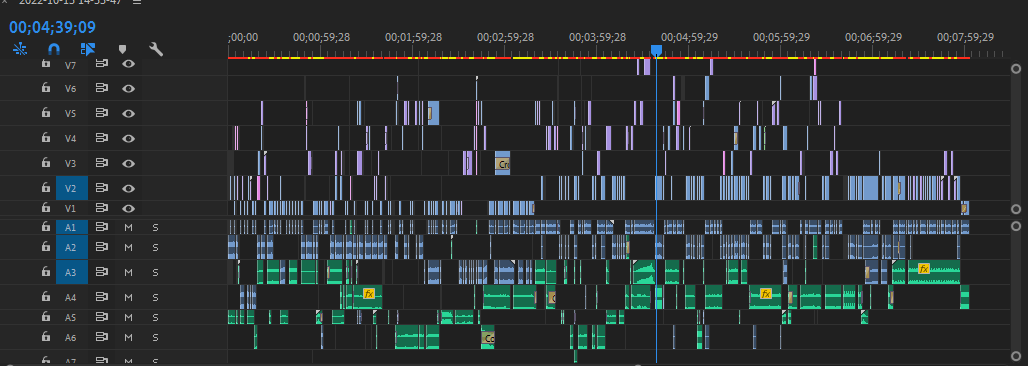The image size is (1028, 366).
Task: Click video tracks bottom zoom scroll handle
Action: [1016, 209]
